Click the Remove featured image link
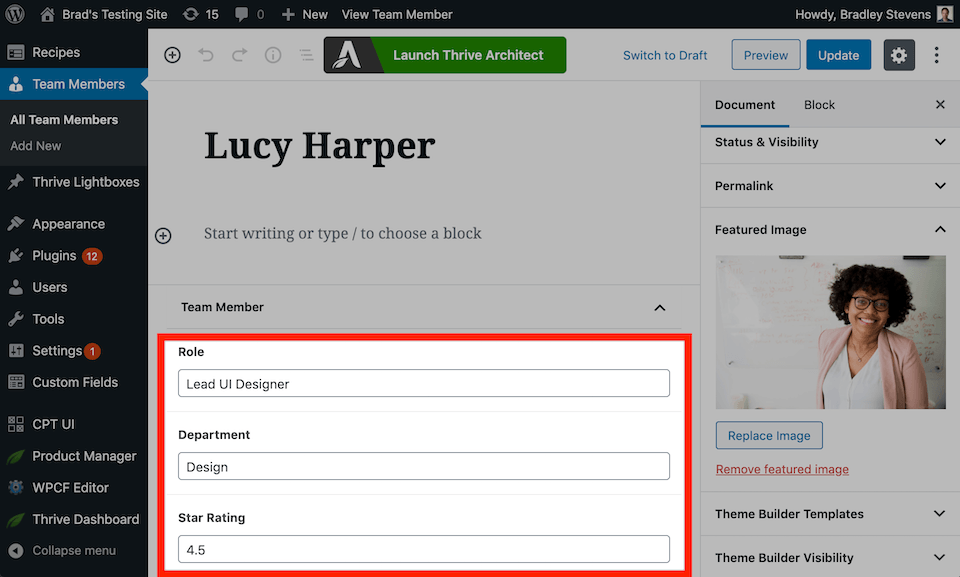960x577 pixels. [x=782, y=469]
